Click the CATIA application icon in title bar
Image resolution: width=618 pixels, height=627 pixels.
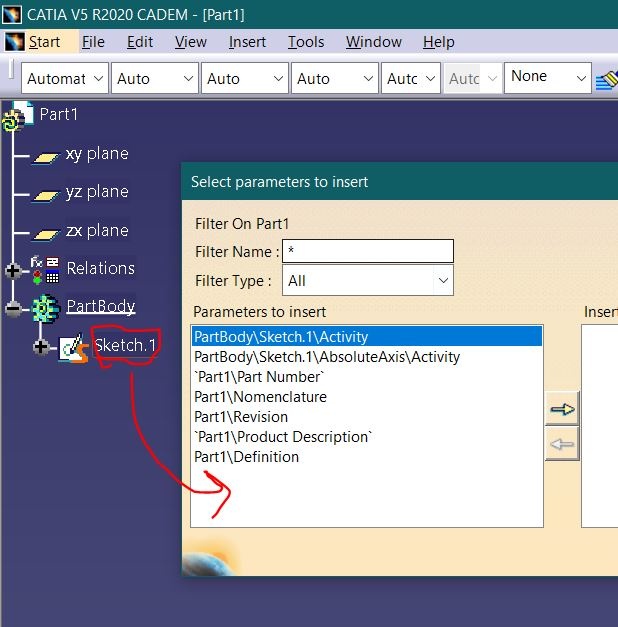12,14
